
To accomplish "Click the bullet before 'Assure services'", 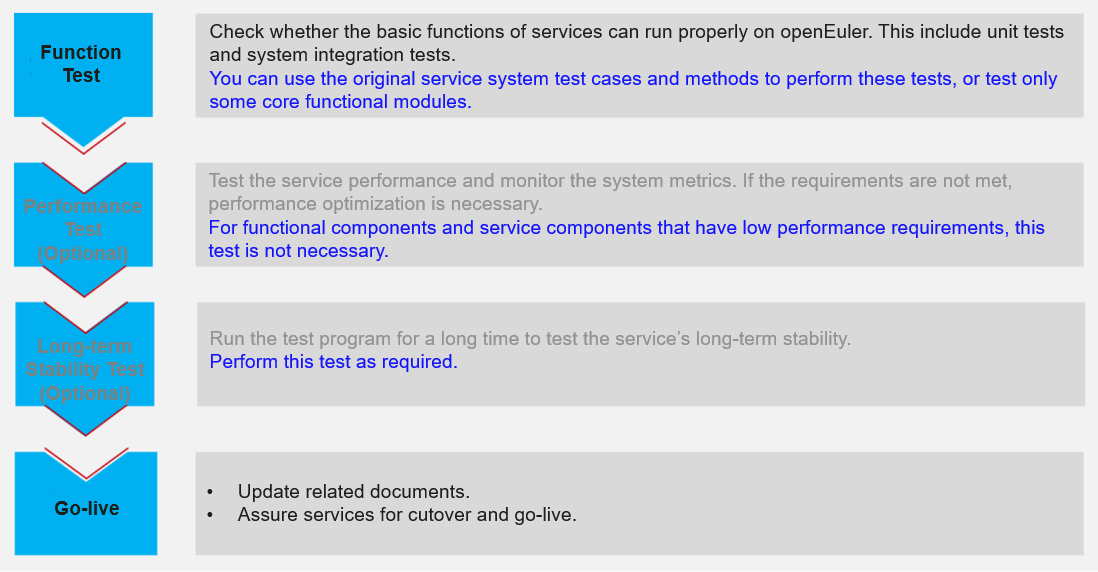I will point(211,516).
